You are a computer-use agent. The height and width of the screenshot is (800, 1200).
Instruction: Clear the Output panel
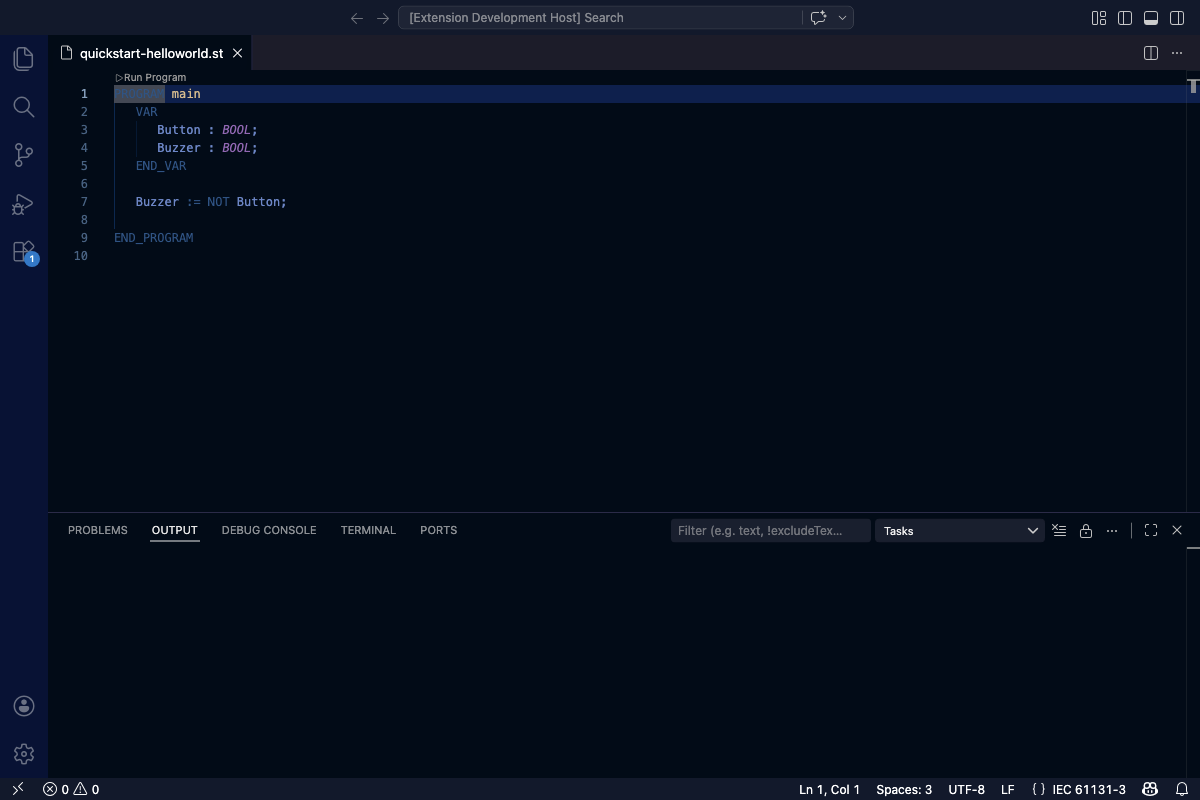(x=1059, y=530)
